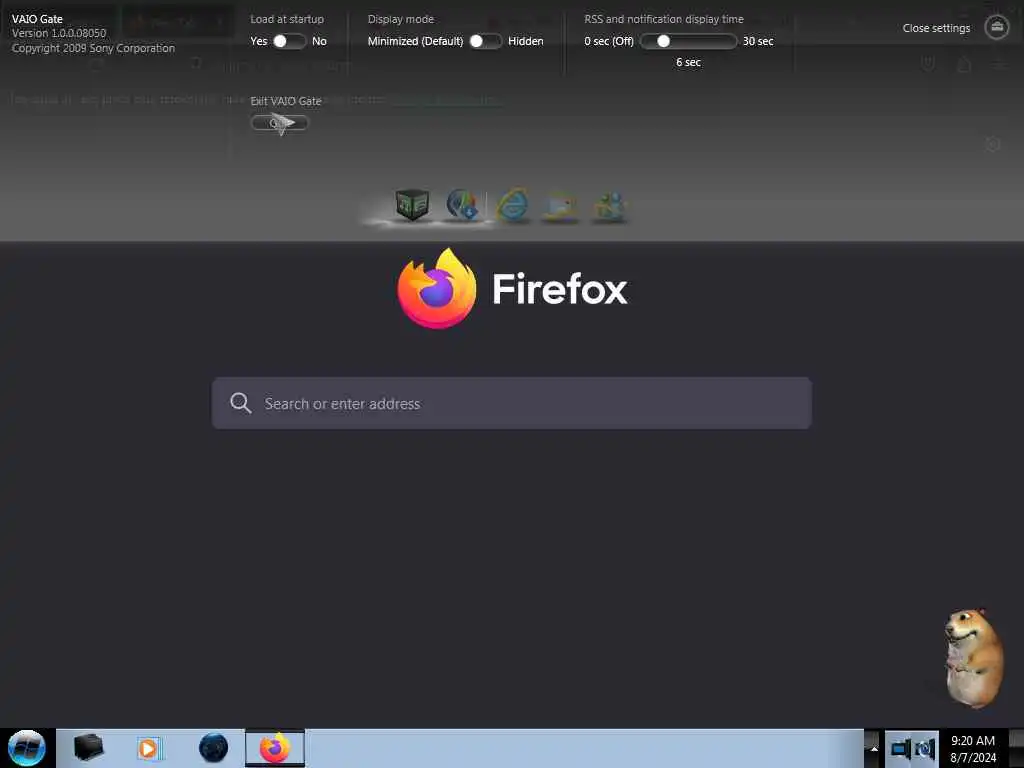
Task: Click the '30 sec' slider label
Action: (758, 41)
